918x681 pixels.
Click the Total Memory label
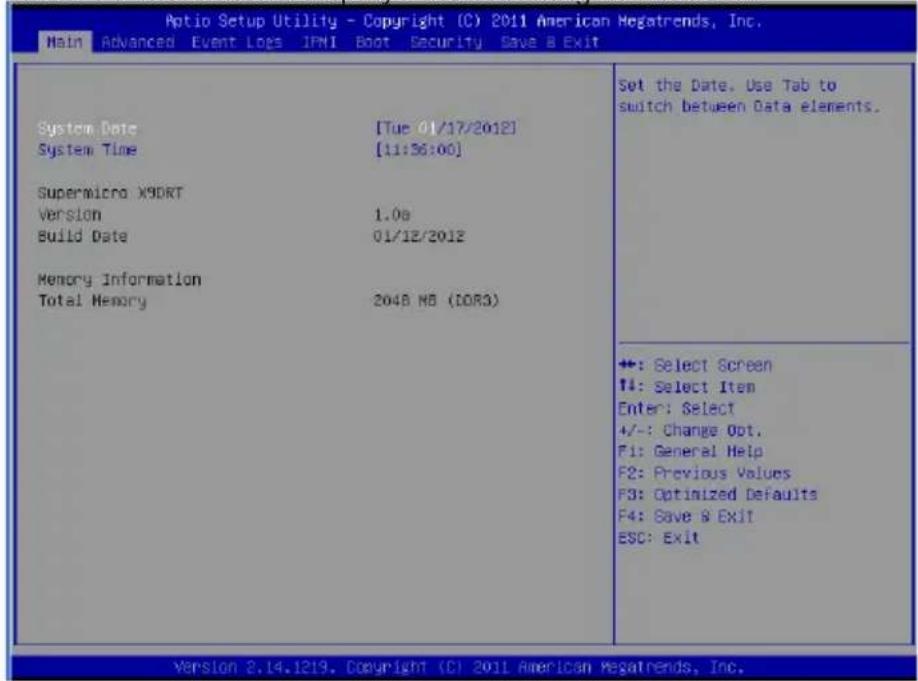[x=92, y=301]
